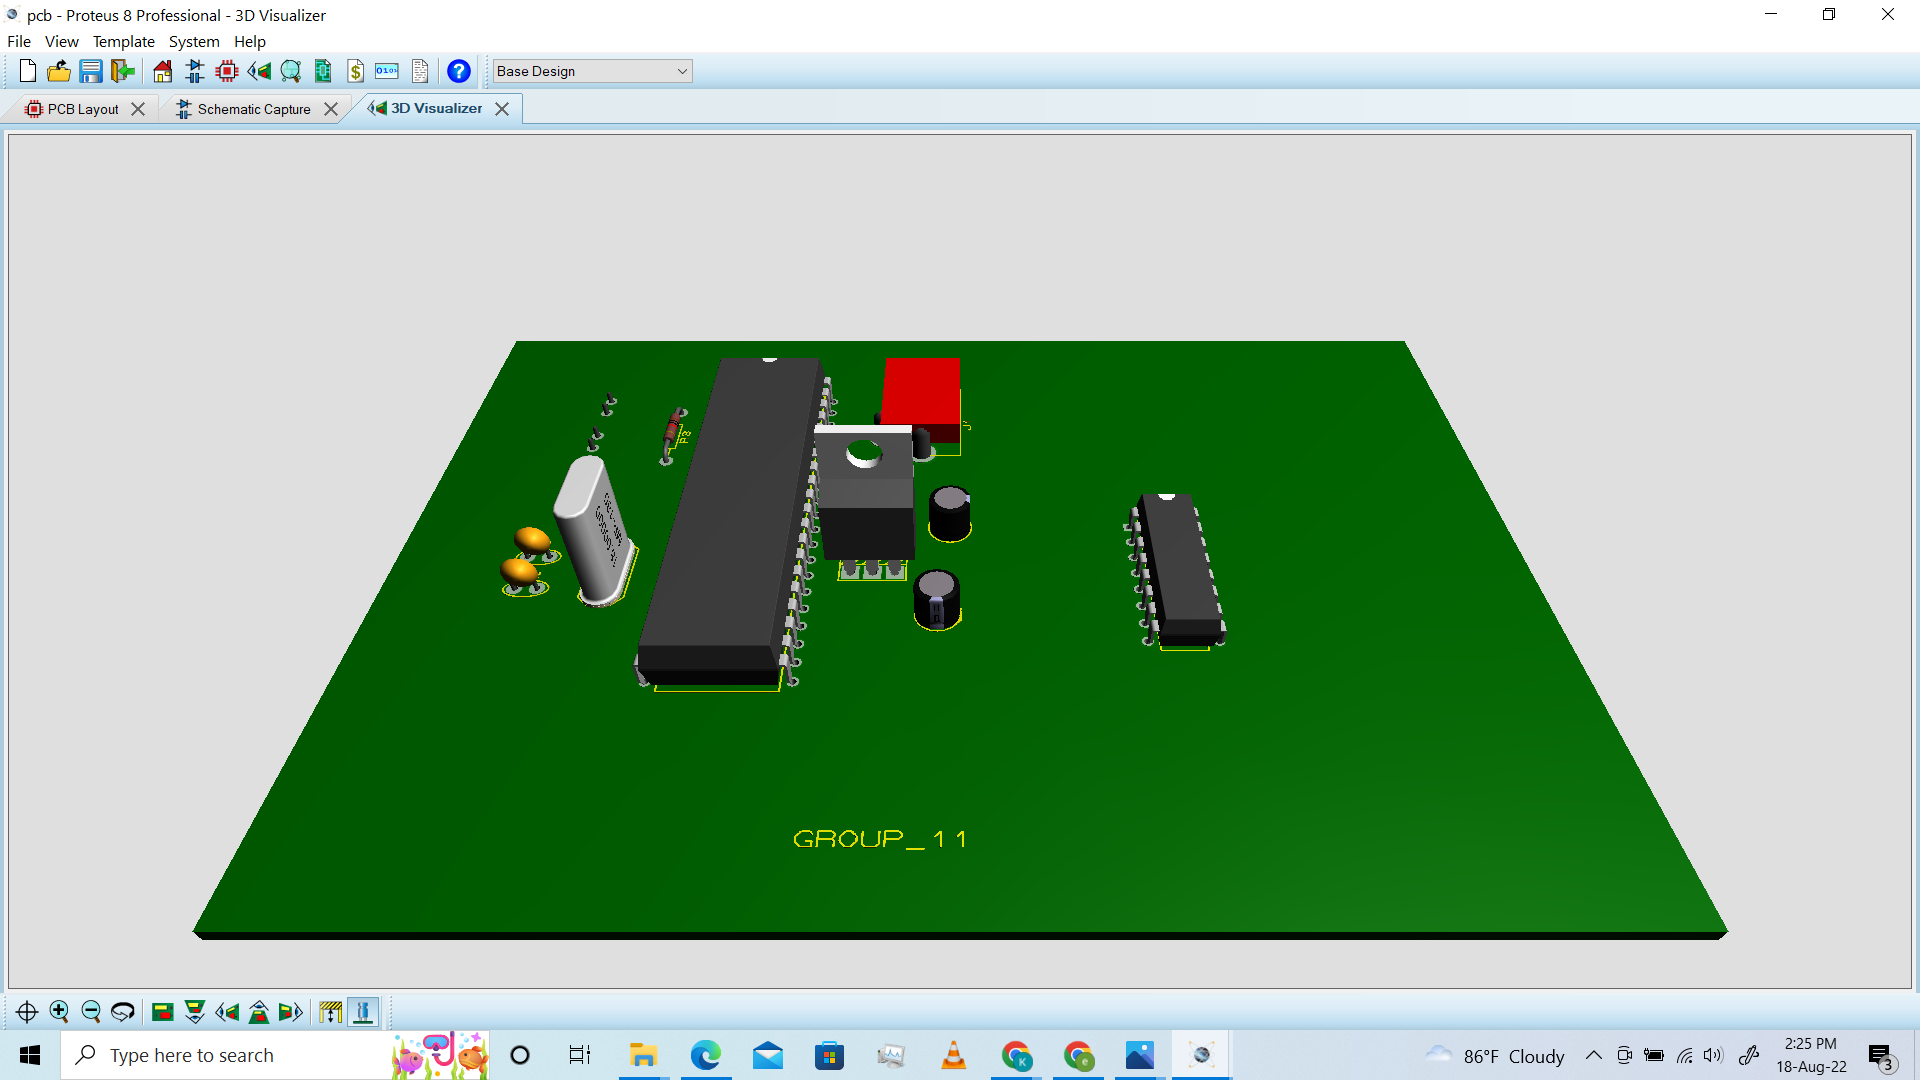Screen dimensions: 1920x1080
Task: Toggle the 3D navigation pin mode
Action: [363, 1012]
